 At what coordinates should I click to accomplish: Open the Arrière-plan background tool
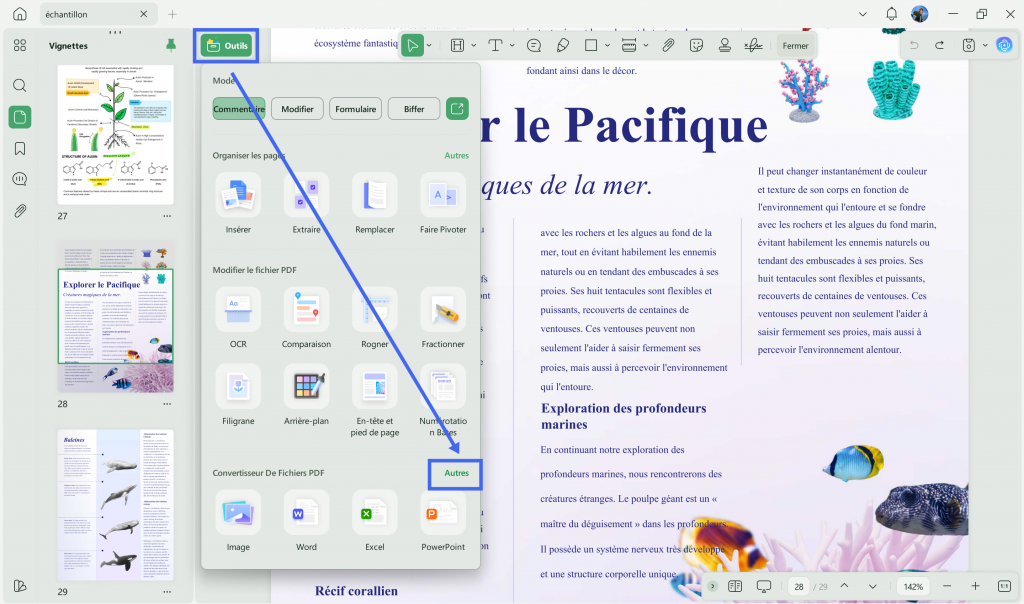pyautogui.click(x=306, y=395)
